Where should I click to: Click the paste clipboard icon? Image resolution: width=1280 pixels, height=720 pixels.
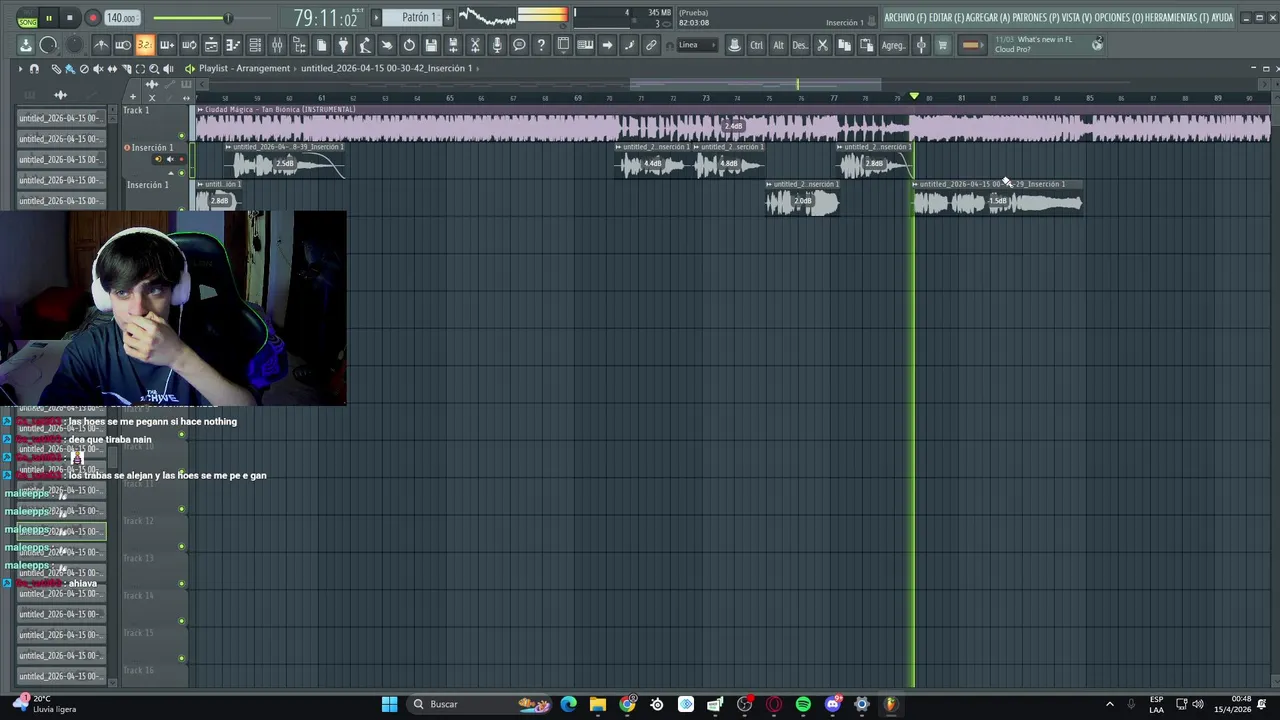pos(866,45)
